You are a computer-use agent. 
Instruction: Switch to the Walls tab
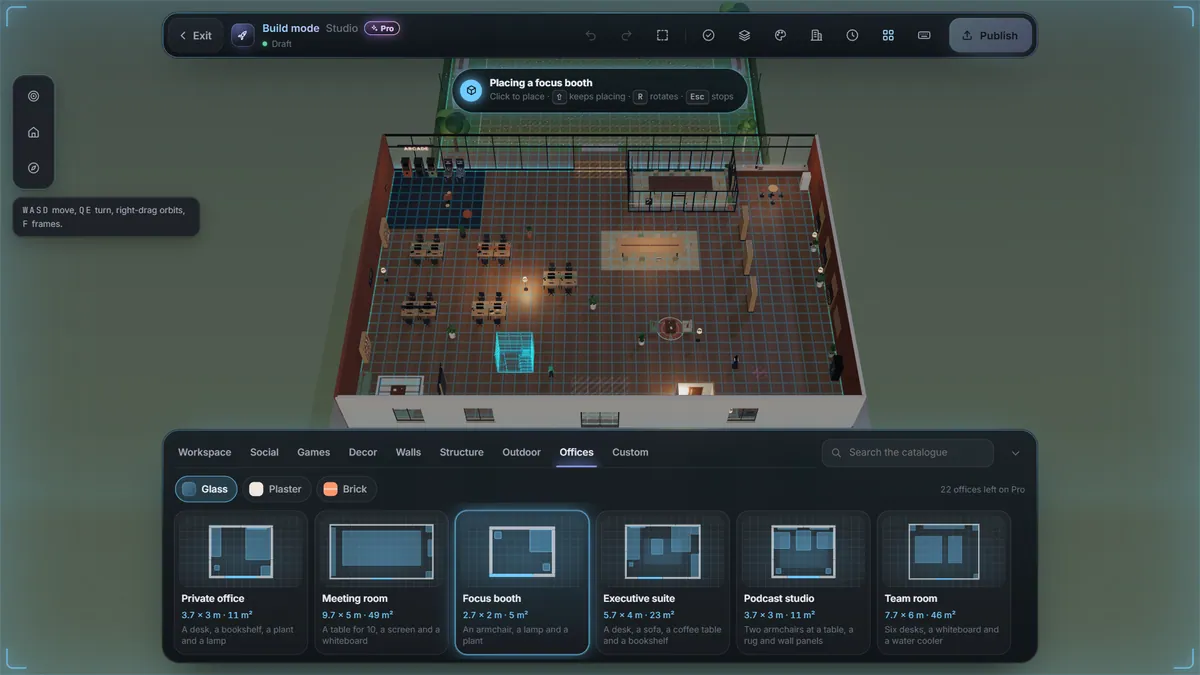click(x=408, y=452)
